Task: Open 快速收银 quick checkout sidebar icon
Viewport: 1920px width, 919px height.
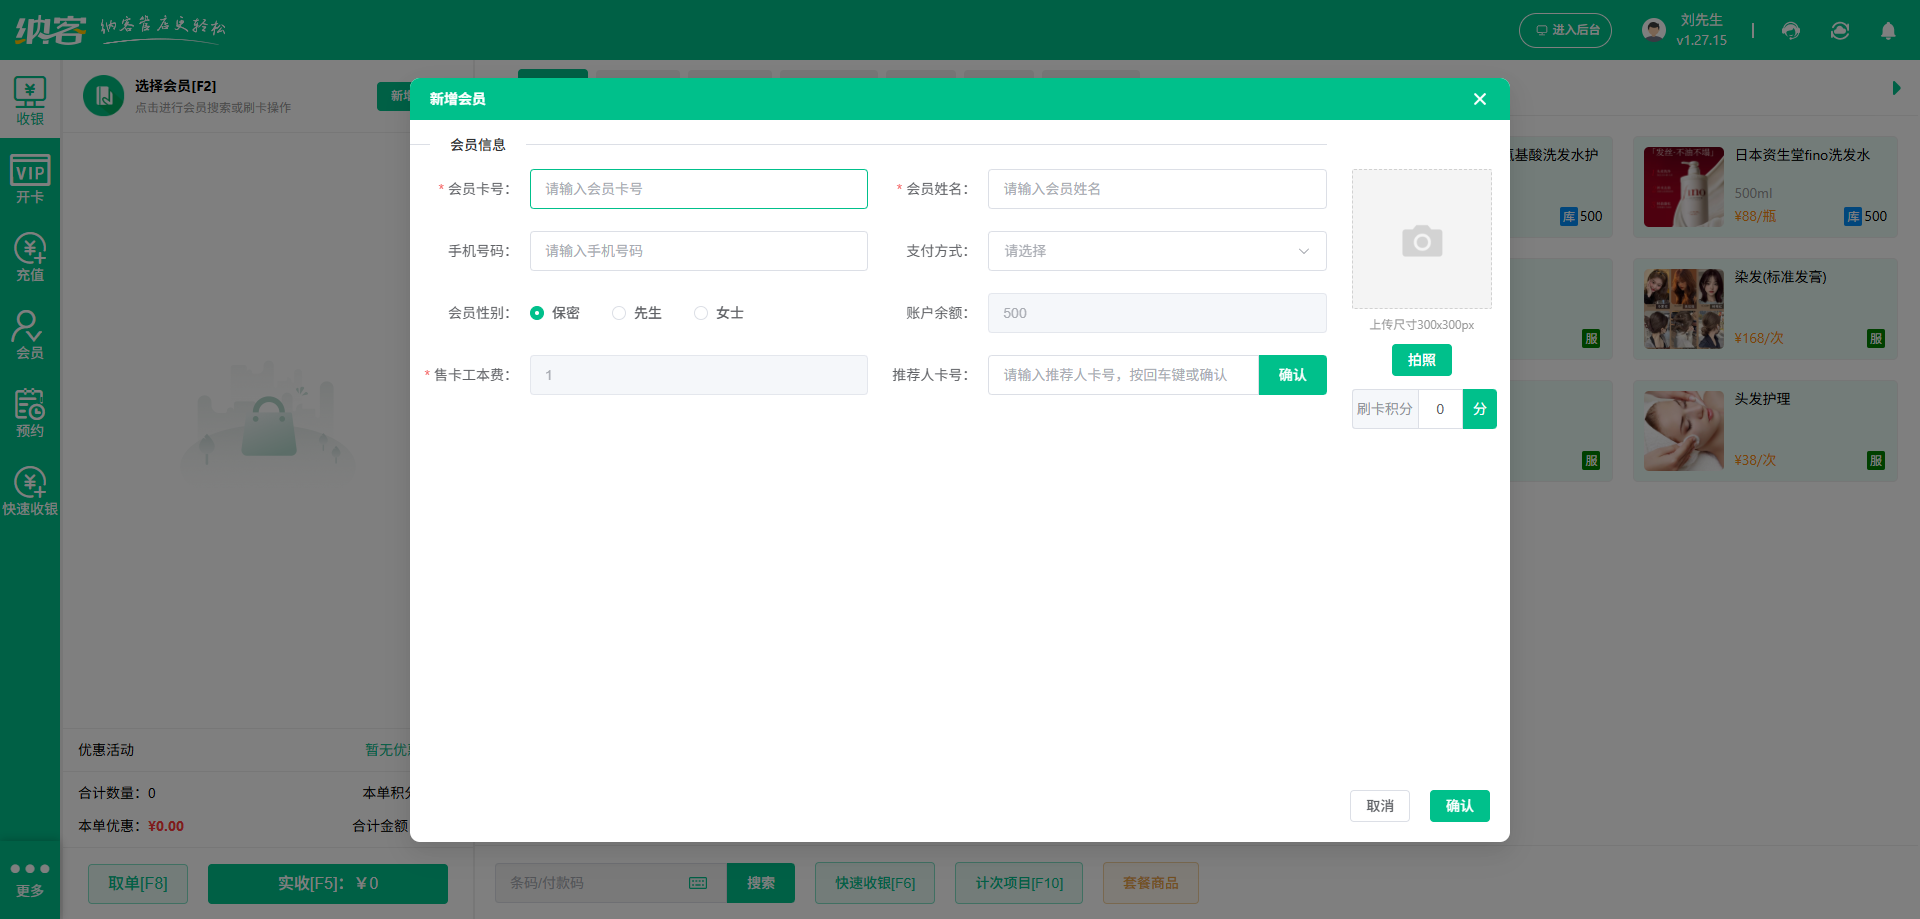Action: click(x=30, y=490)
